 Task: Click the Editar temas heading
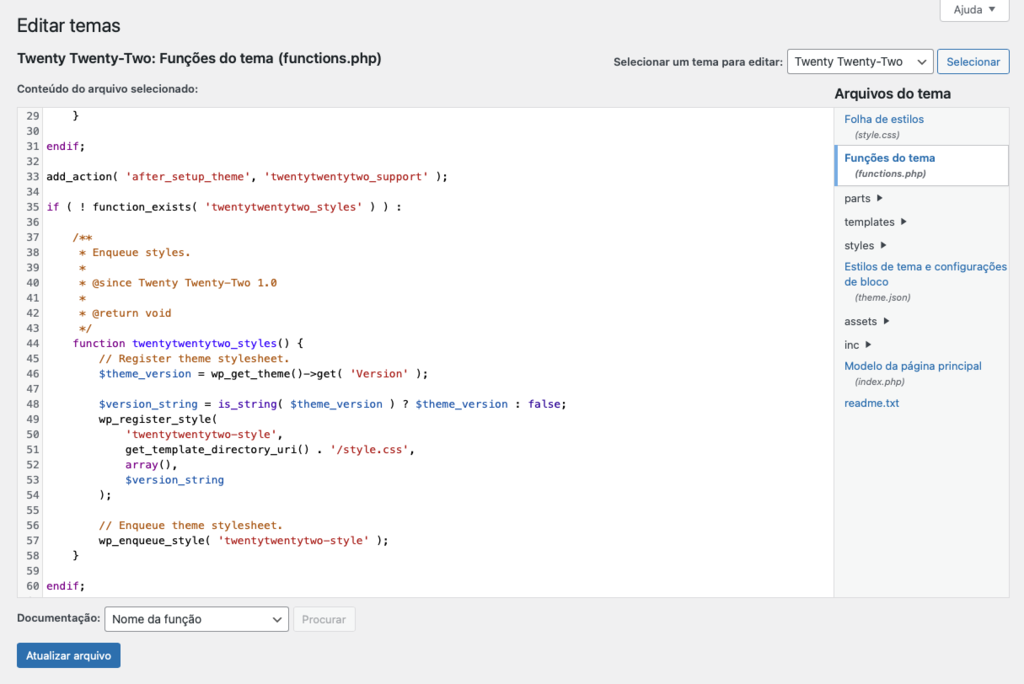(68, 25)
